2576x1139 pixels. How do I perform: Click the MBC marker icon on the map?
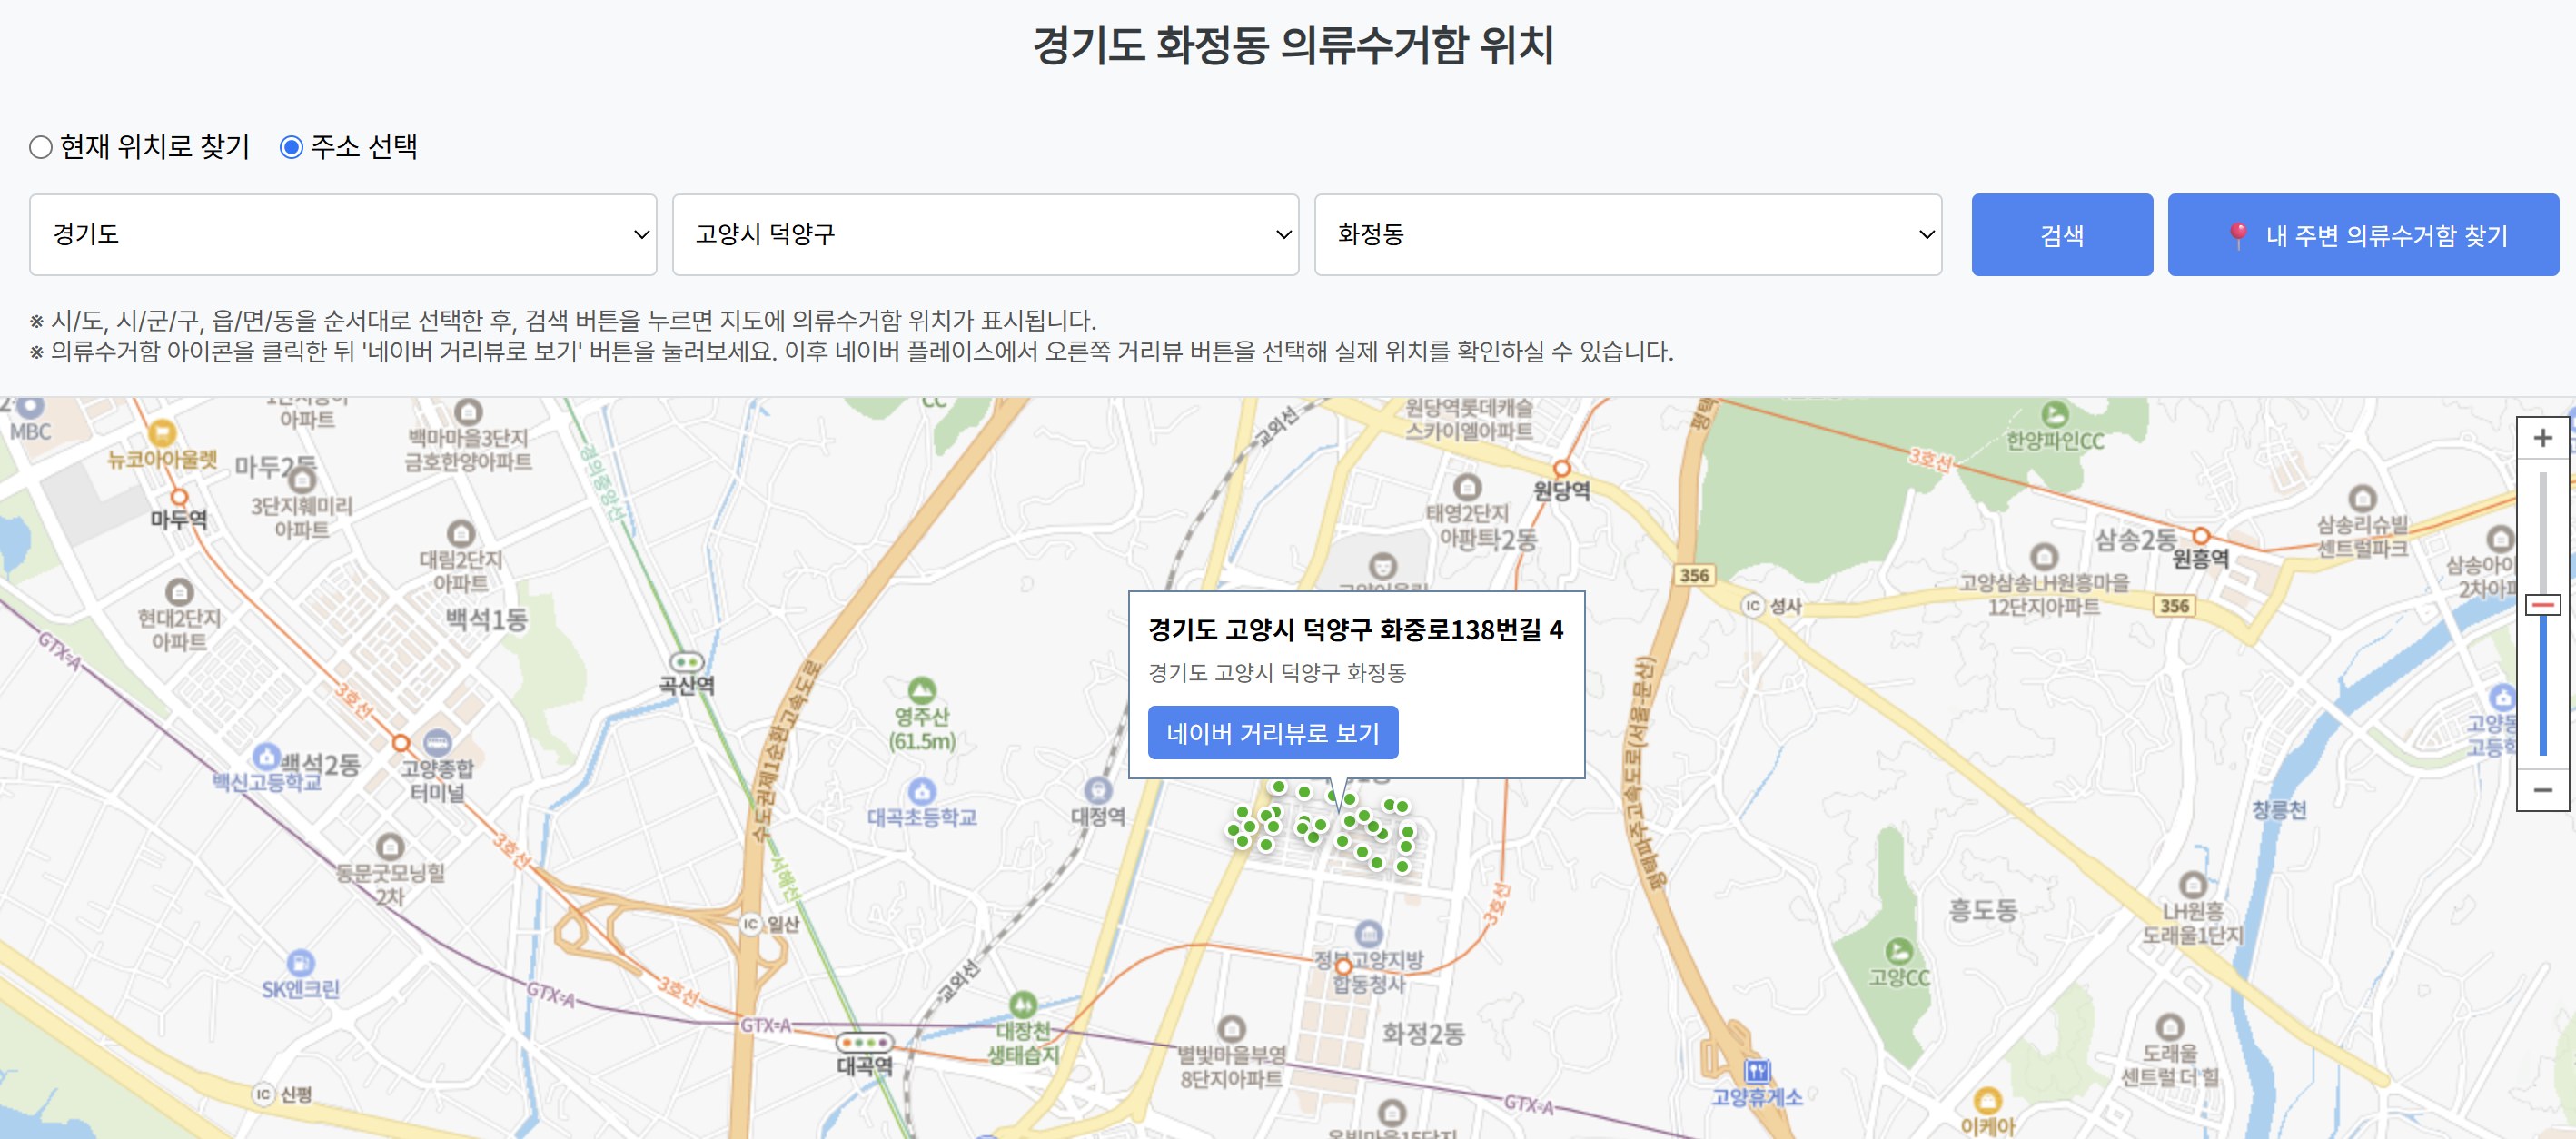click(30, 407)
